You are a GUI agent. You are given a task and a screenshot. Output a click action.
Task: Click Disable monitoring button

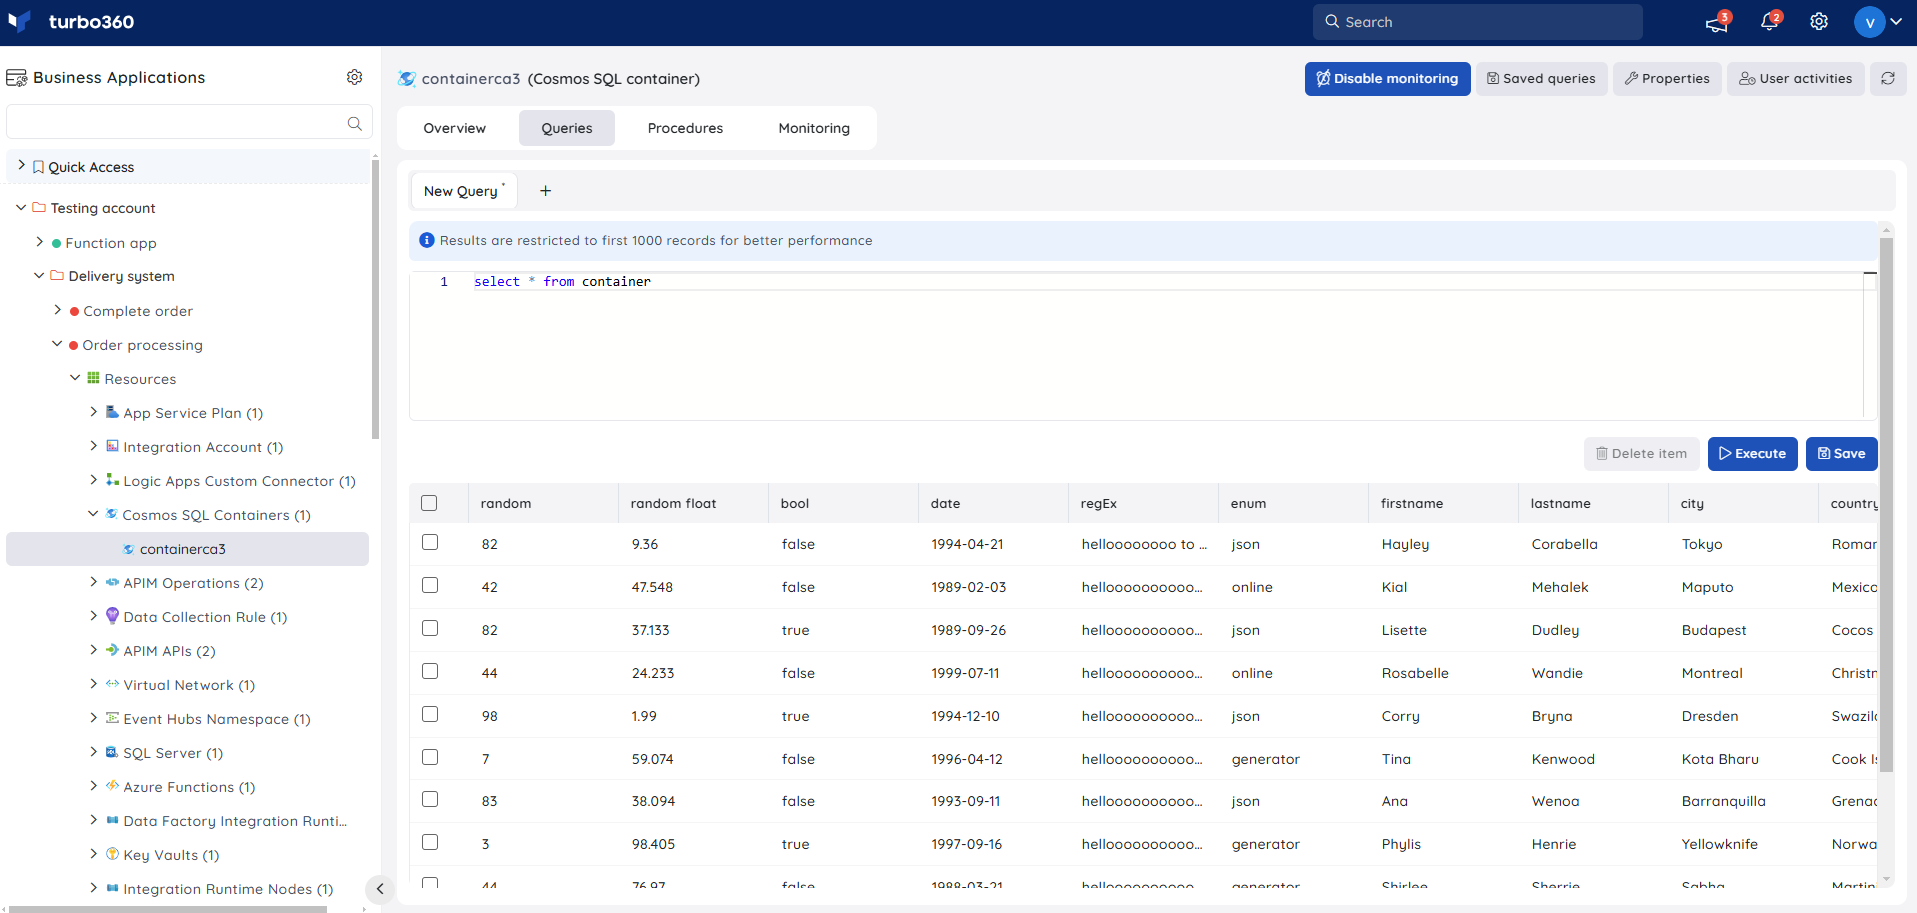point(1387,78)
